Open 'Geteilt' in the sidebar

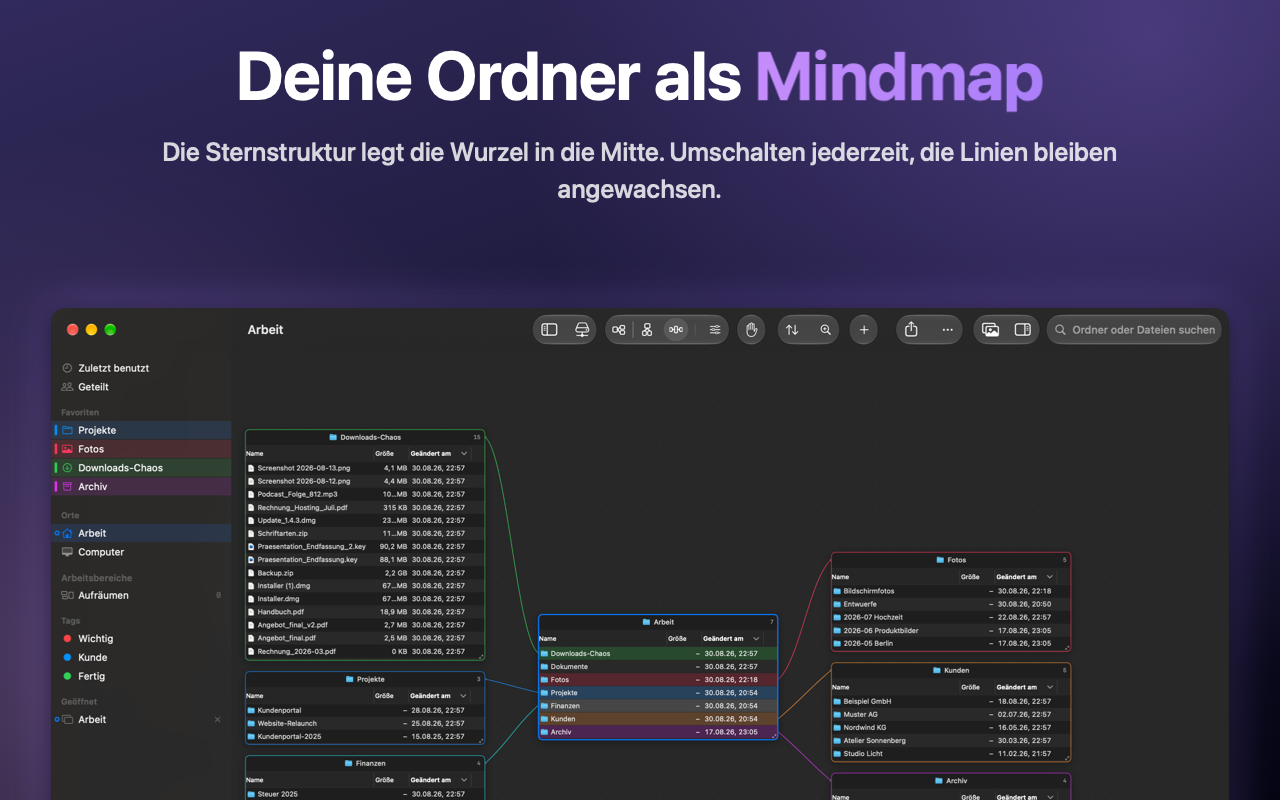(x=141, y=387)
